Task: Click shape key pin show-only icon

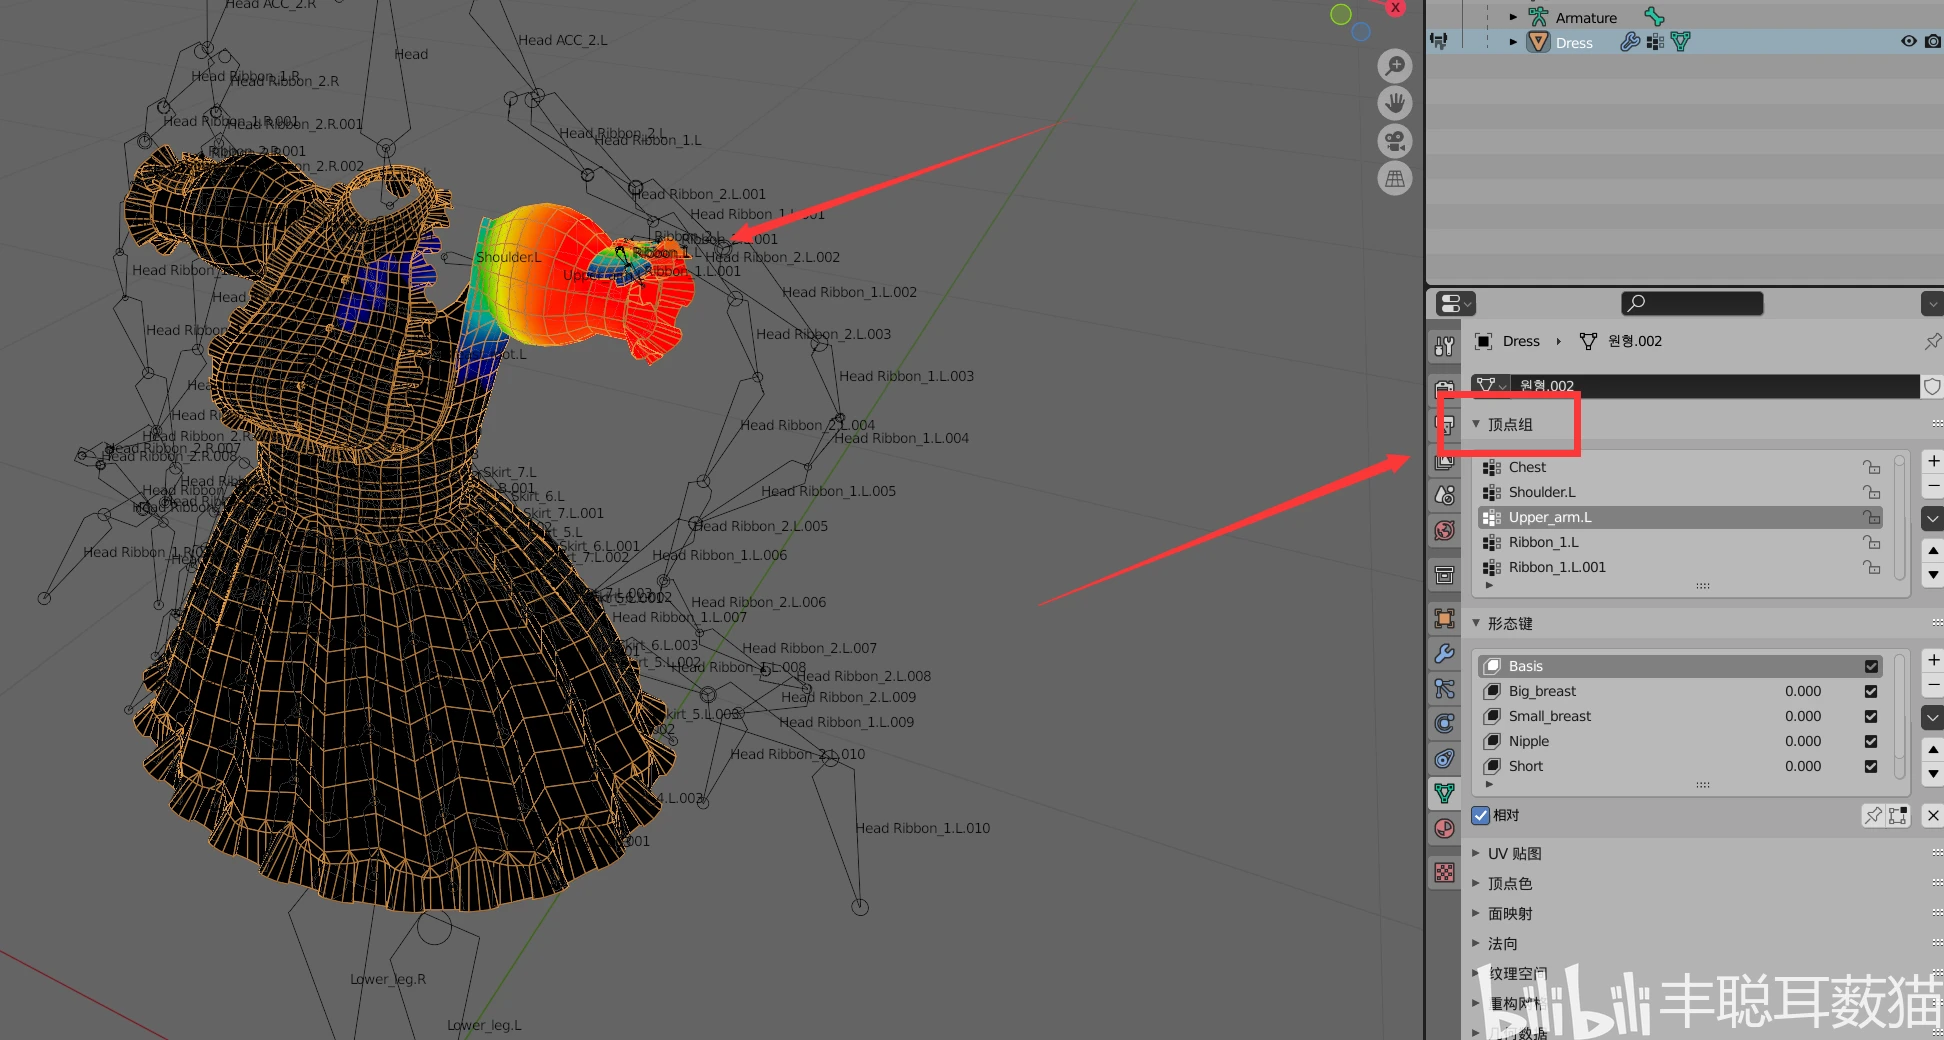Action: coord(1873,816)
